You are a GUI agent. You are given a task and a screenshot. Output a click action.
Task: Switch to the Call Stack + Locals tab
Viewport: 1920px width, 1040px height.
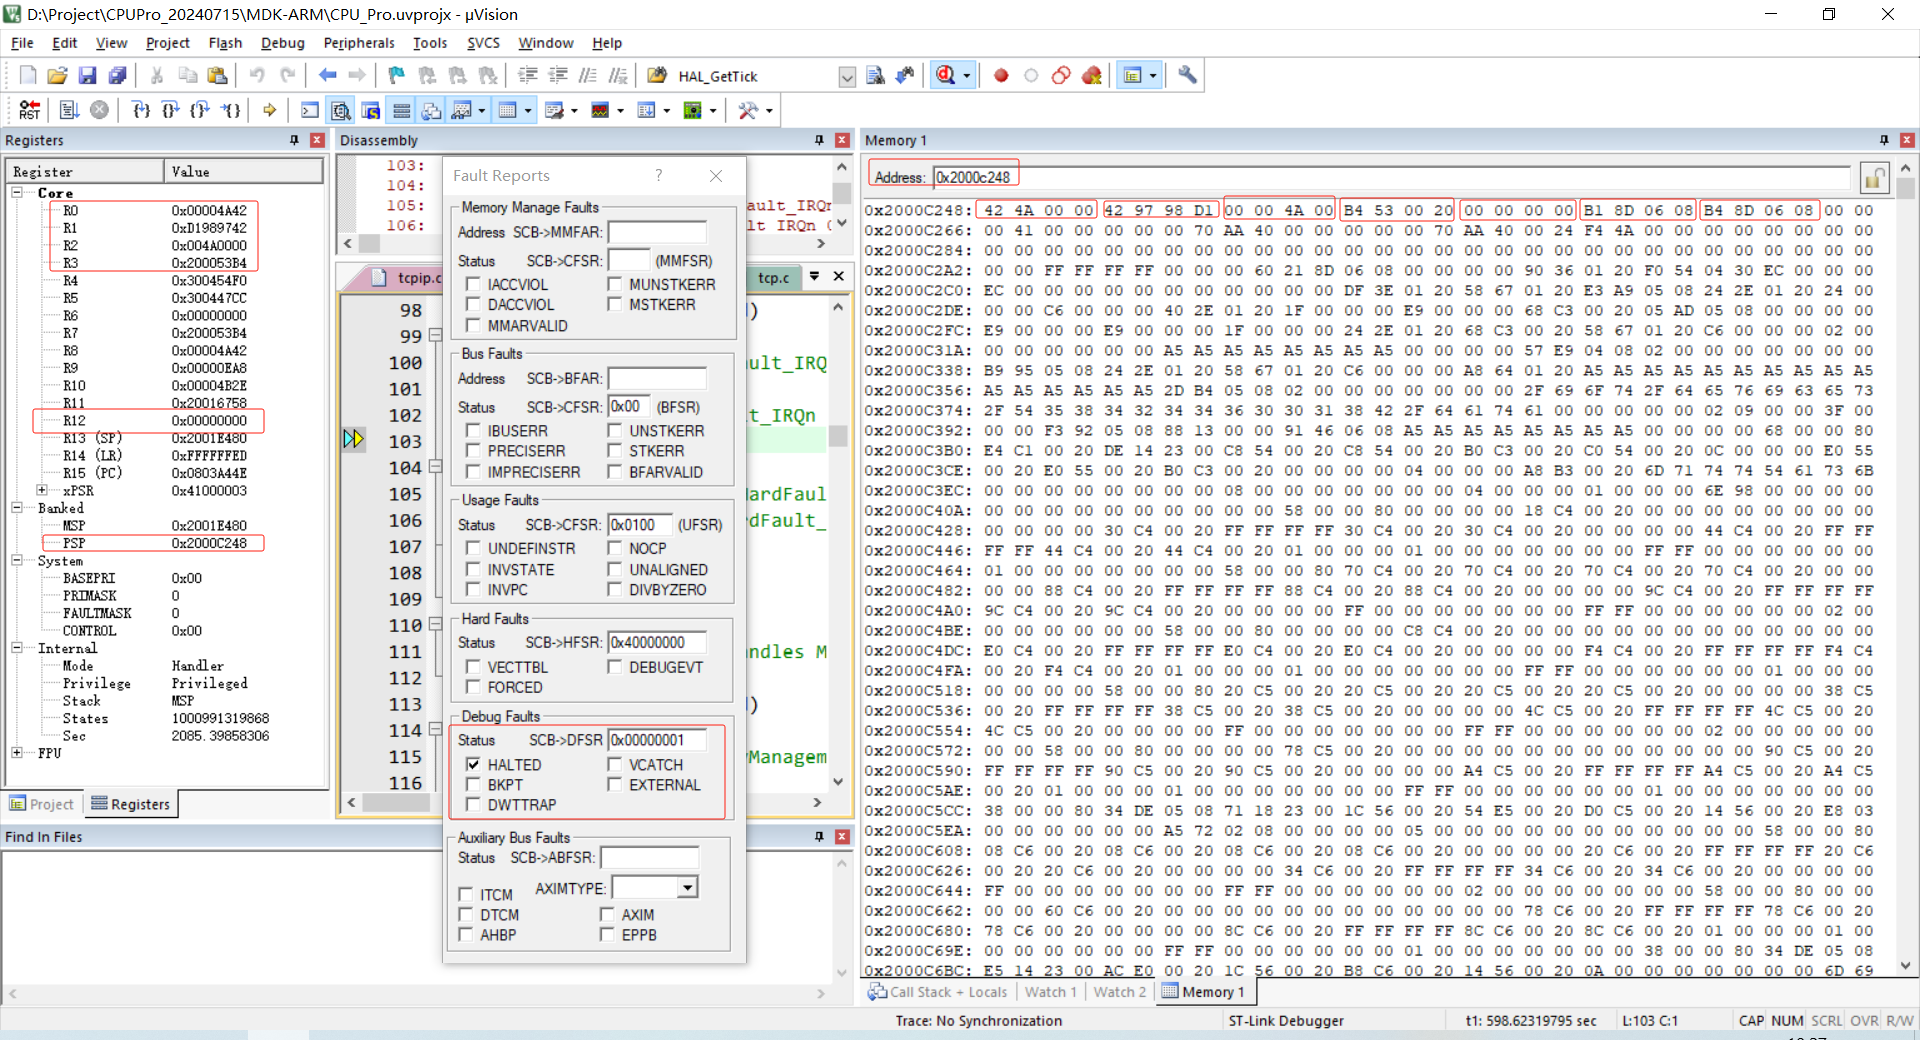(938, 992)
